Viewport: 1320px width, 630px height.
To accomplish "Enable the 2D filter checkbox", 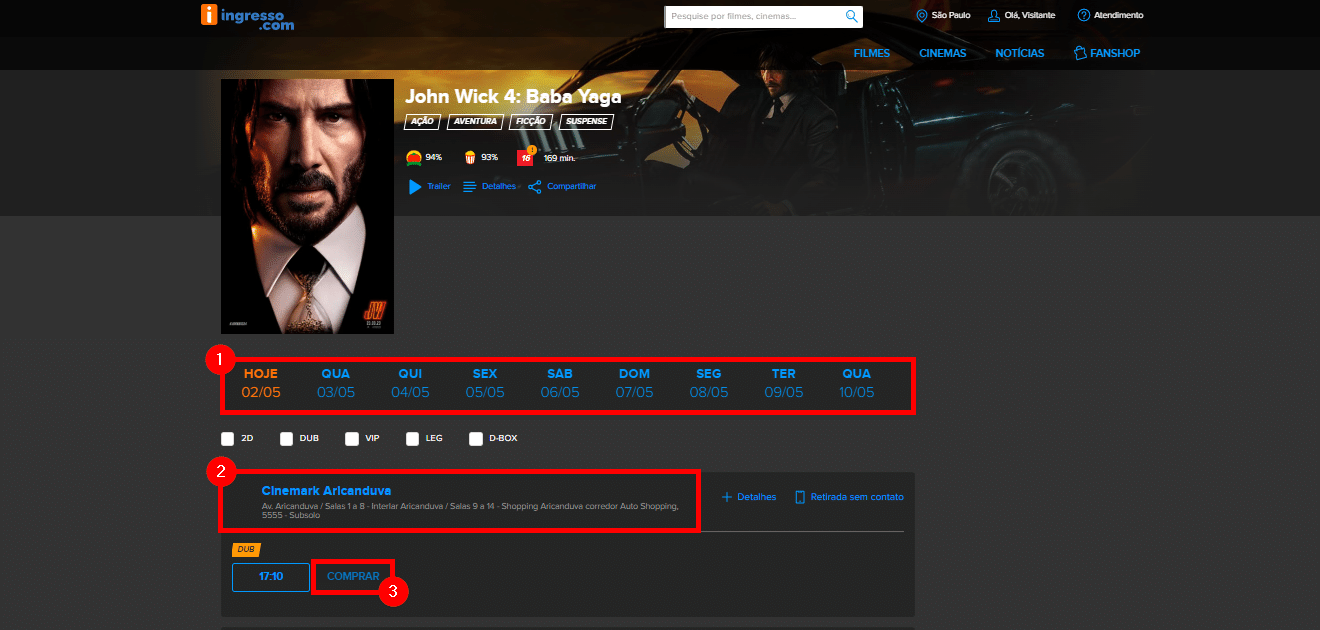I will coord(228,438).
